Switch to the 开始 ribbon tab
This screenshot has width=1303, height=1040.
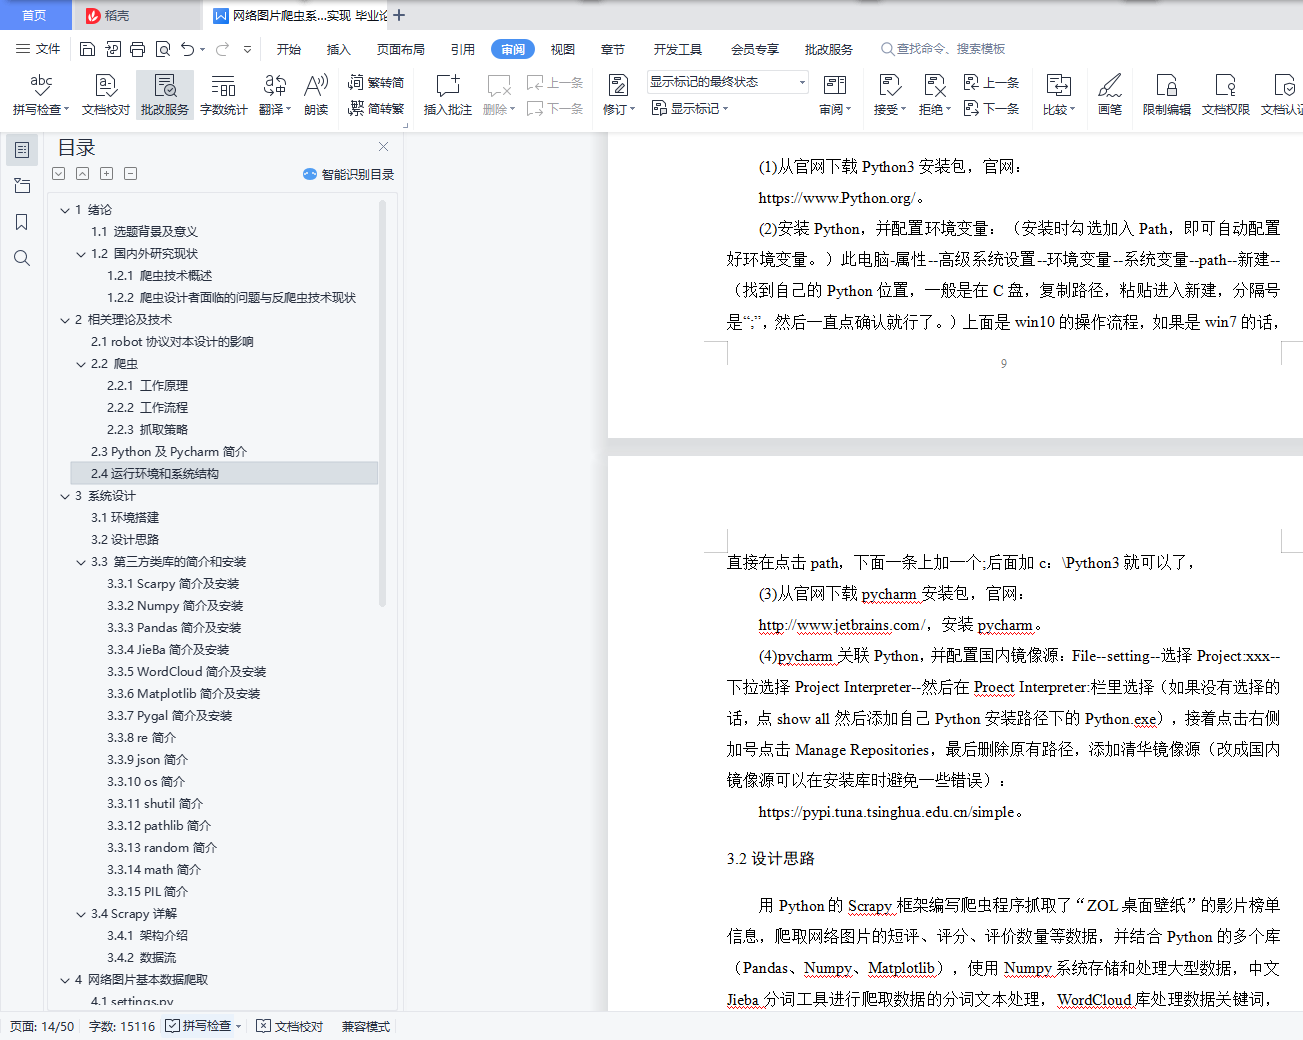(x=289, y=49)
